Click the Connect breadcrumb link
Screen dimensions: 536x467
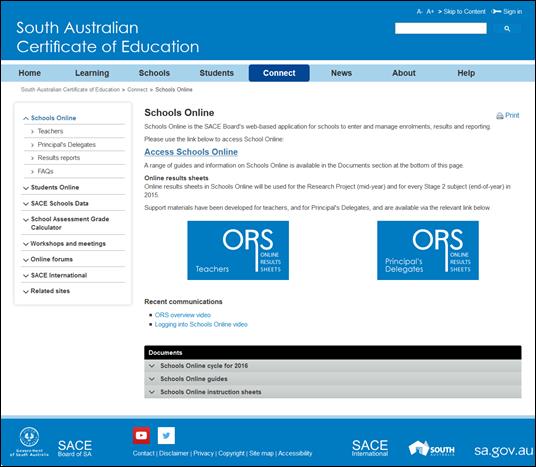(x=137, y=90)
